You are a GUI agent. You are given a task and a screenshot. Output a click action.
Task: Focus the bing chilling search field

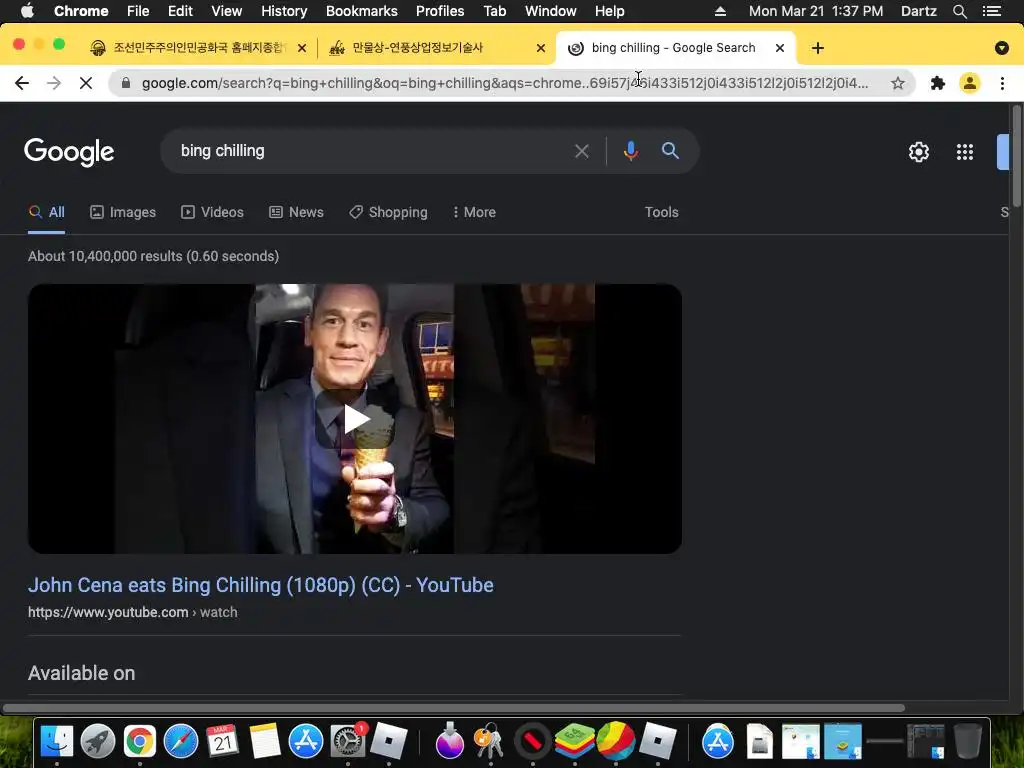(x=372, y=151)
